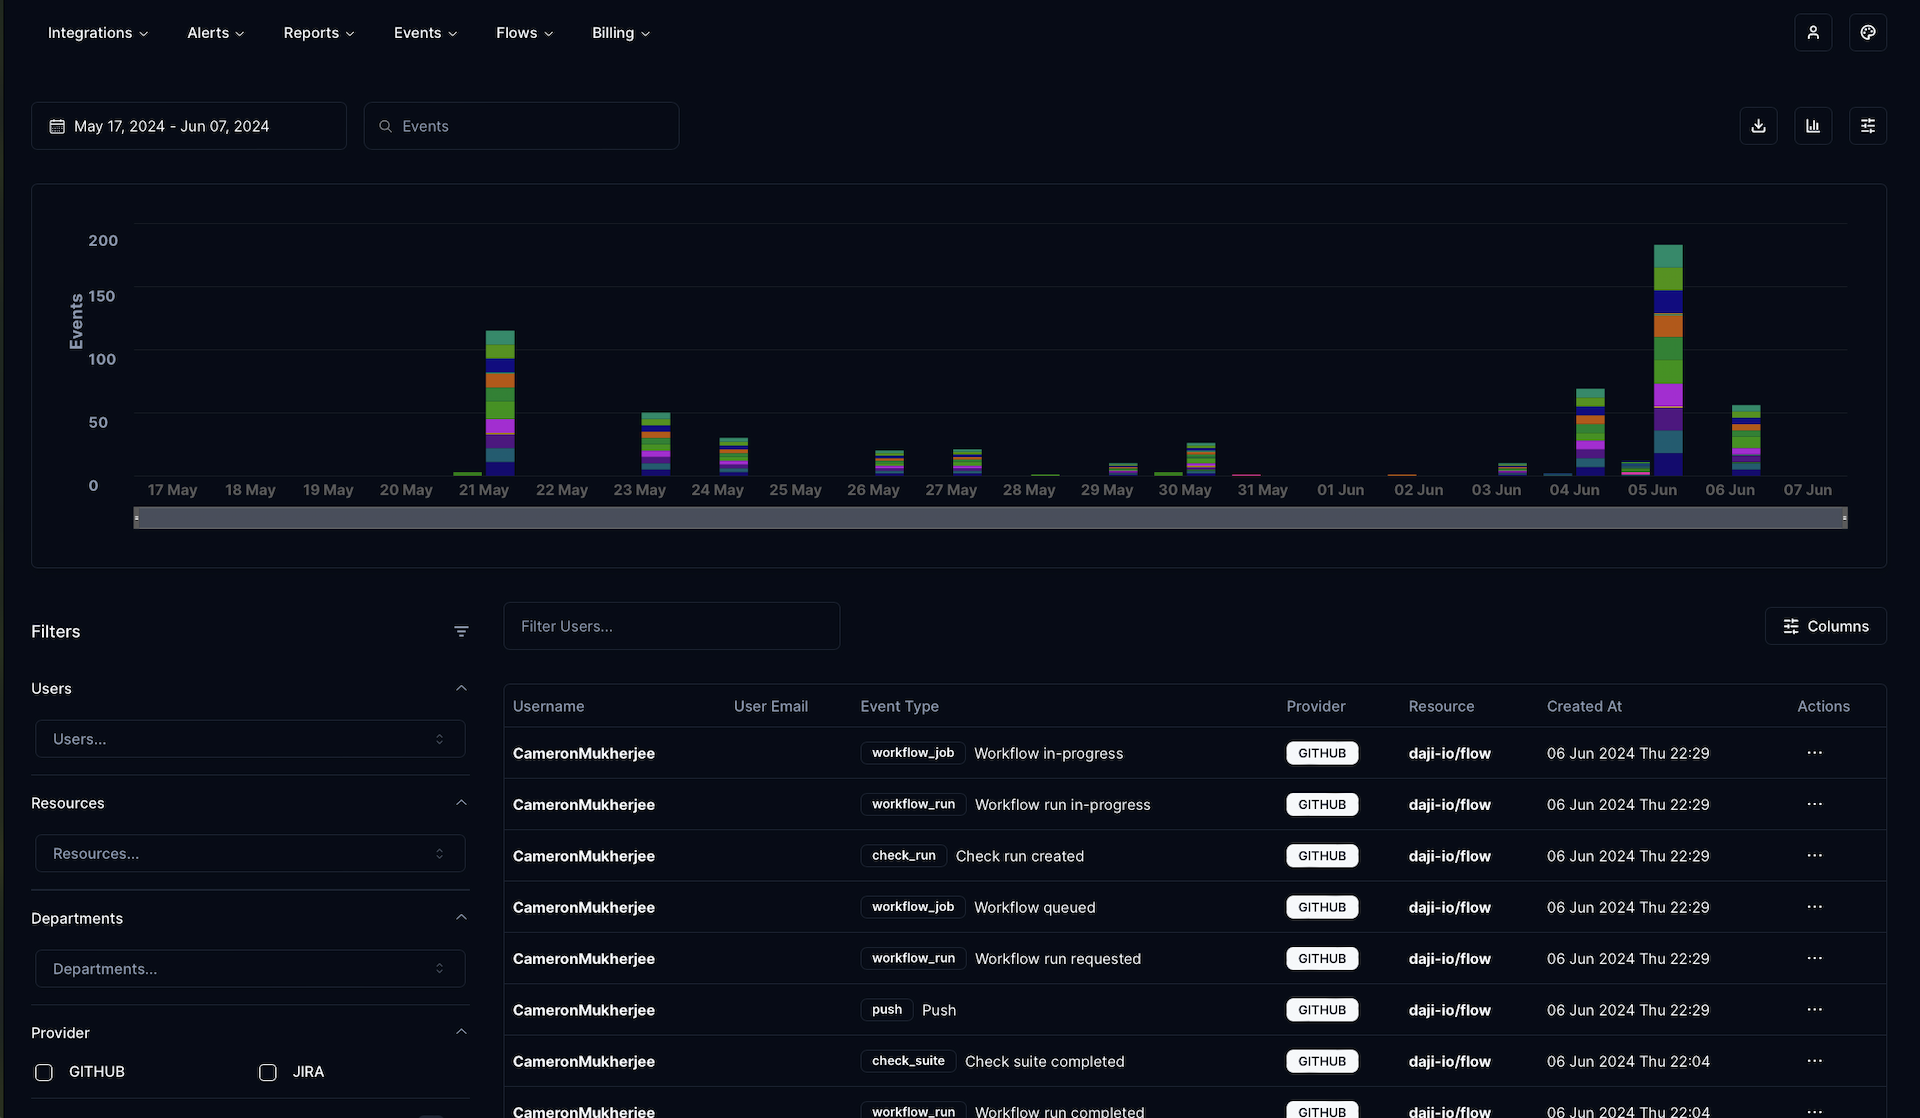Click CameronMukherjee in Check run created row
This screenshot has height=1118, width=1920.
tap(584, 856)
